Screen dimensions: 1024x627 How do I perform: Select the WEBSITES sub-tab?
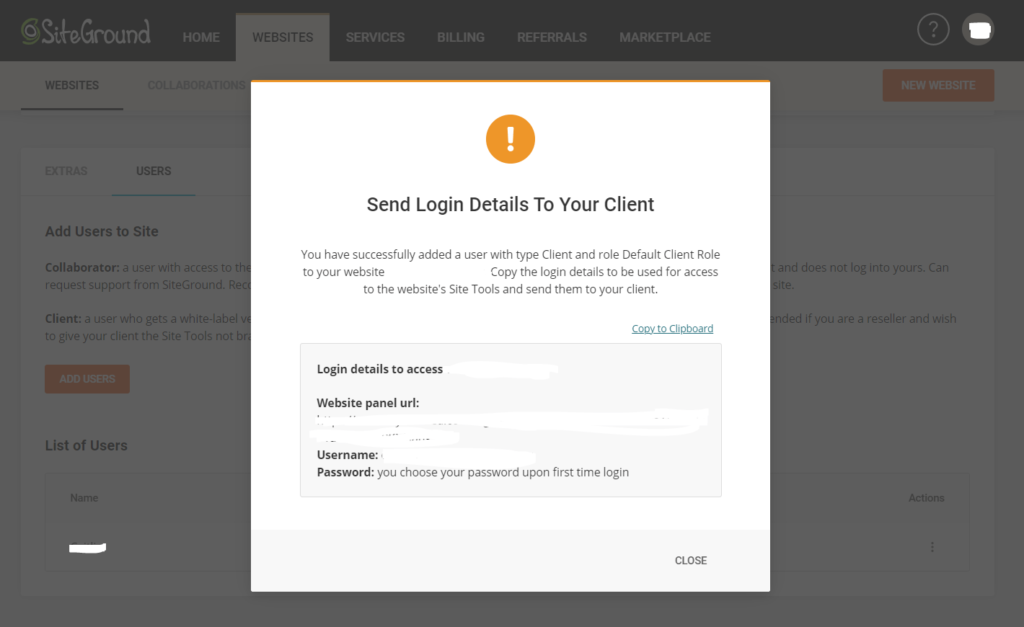tap(72, 86)
